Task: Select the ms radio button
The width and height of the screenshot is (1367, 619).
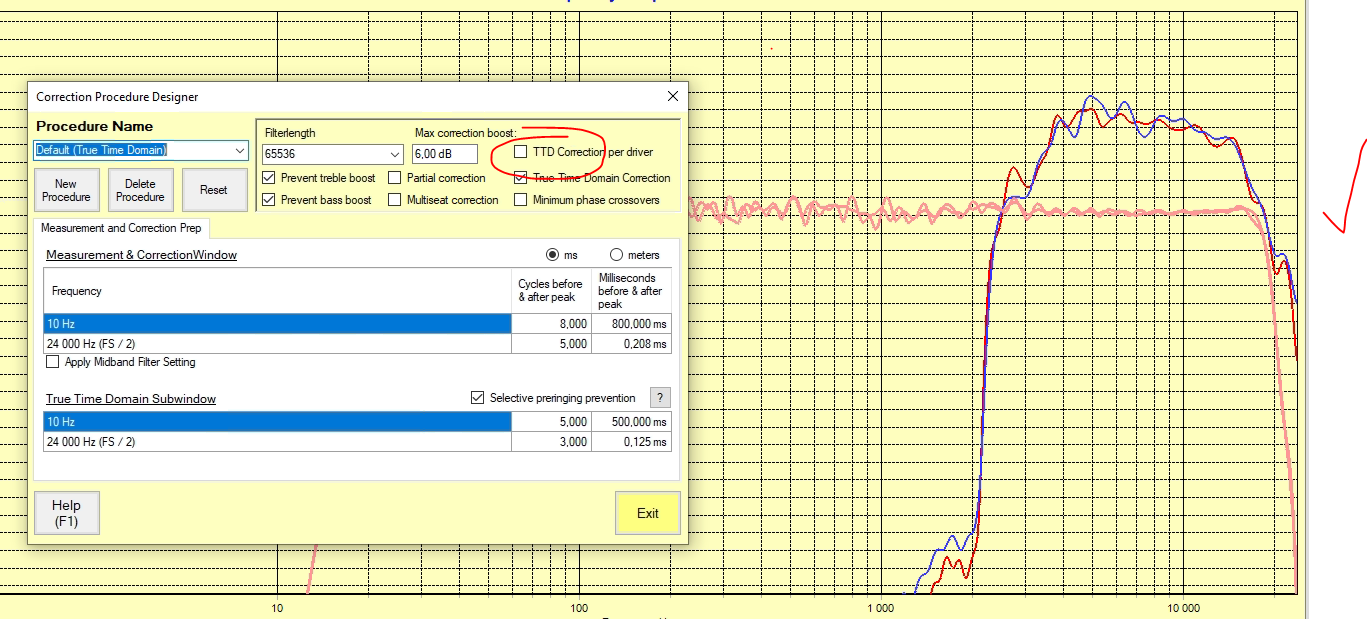Action: pos(551,255)
